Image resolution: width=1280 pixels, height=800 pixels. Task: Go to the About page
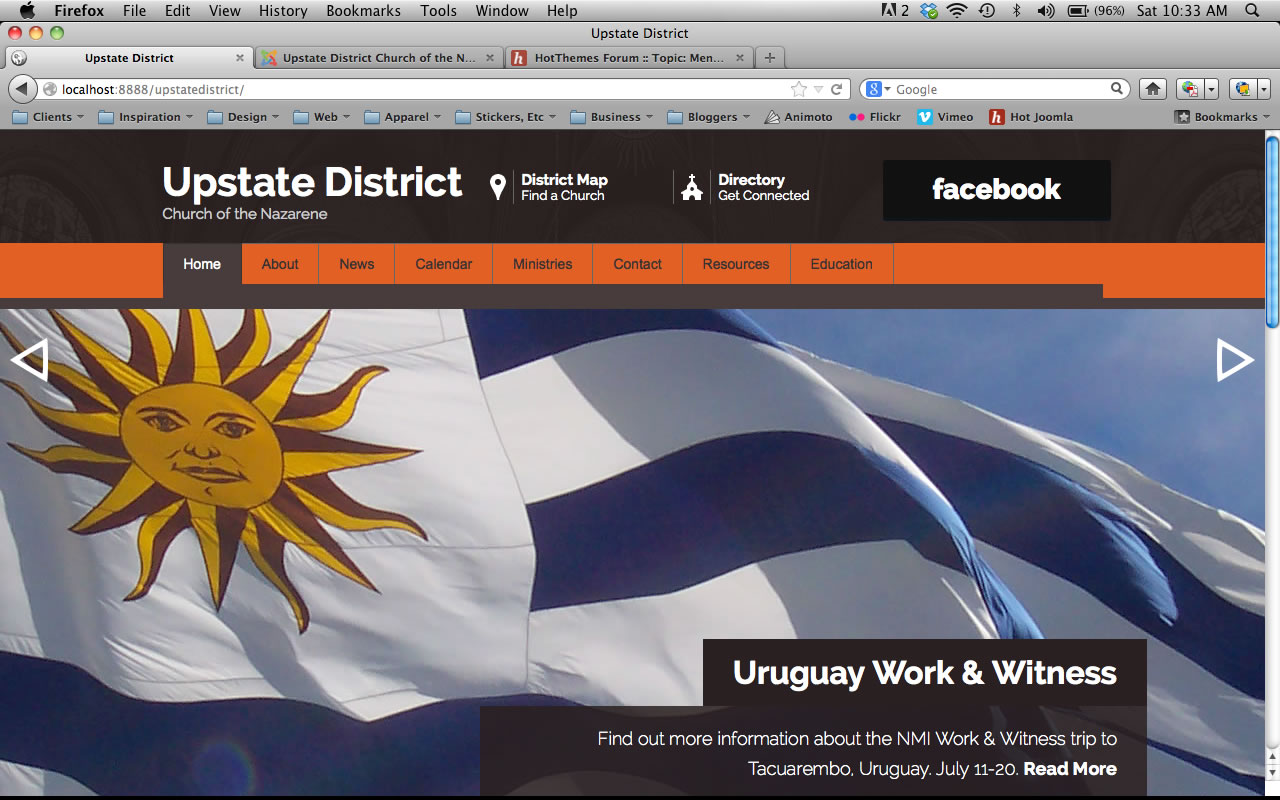pyautogui.click(x=280, y=264)
